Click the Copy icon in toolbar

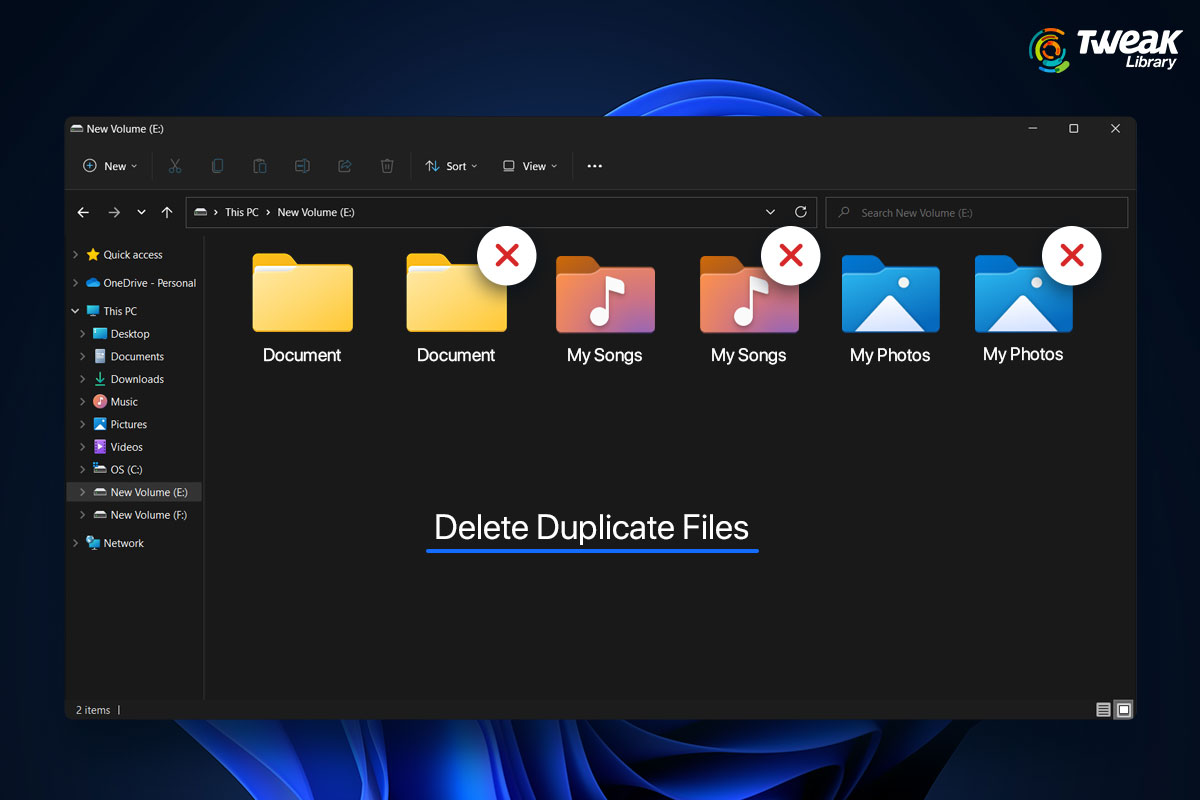click(217, 166)
